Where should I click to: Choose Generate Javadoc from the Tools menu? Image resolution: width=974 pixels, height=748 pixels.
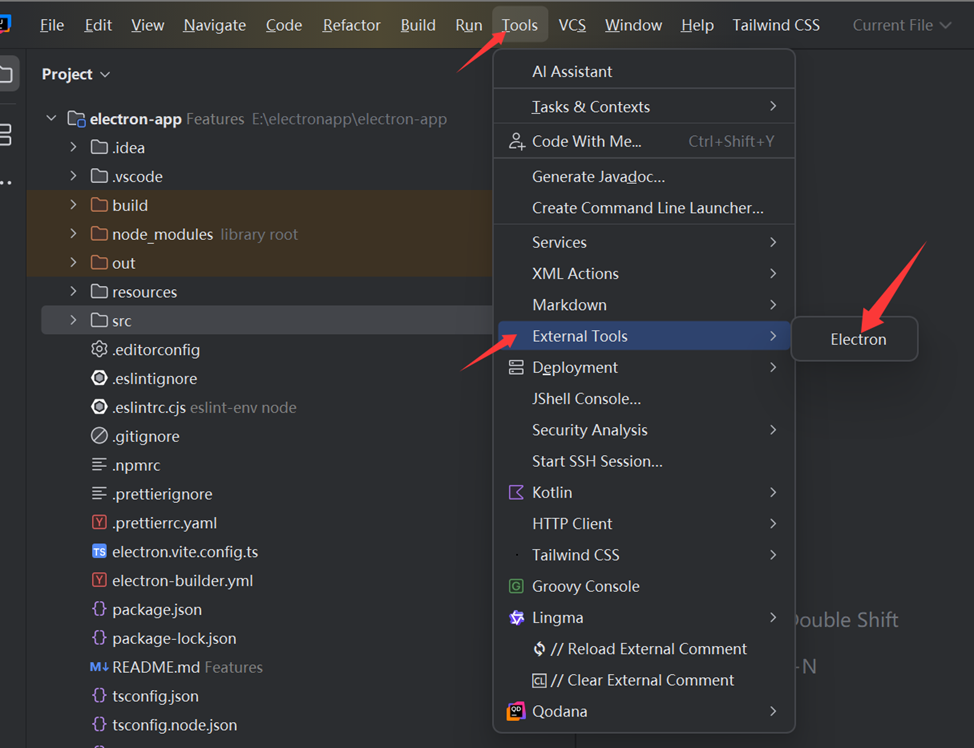(598, 177)
